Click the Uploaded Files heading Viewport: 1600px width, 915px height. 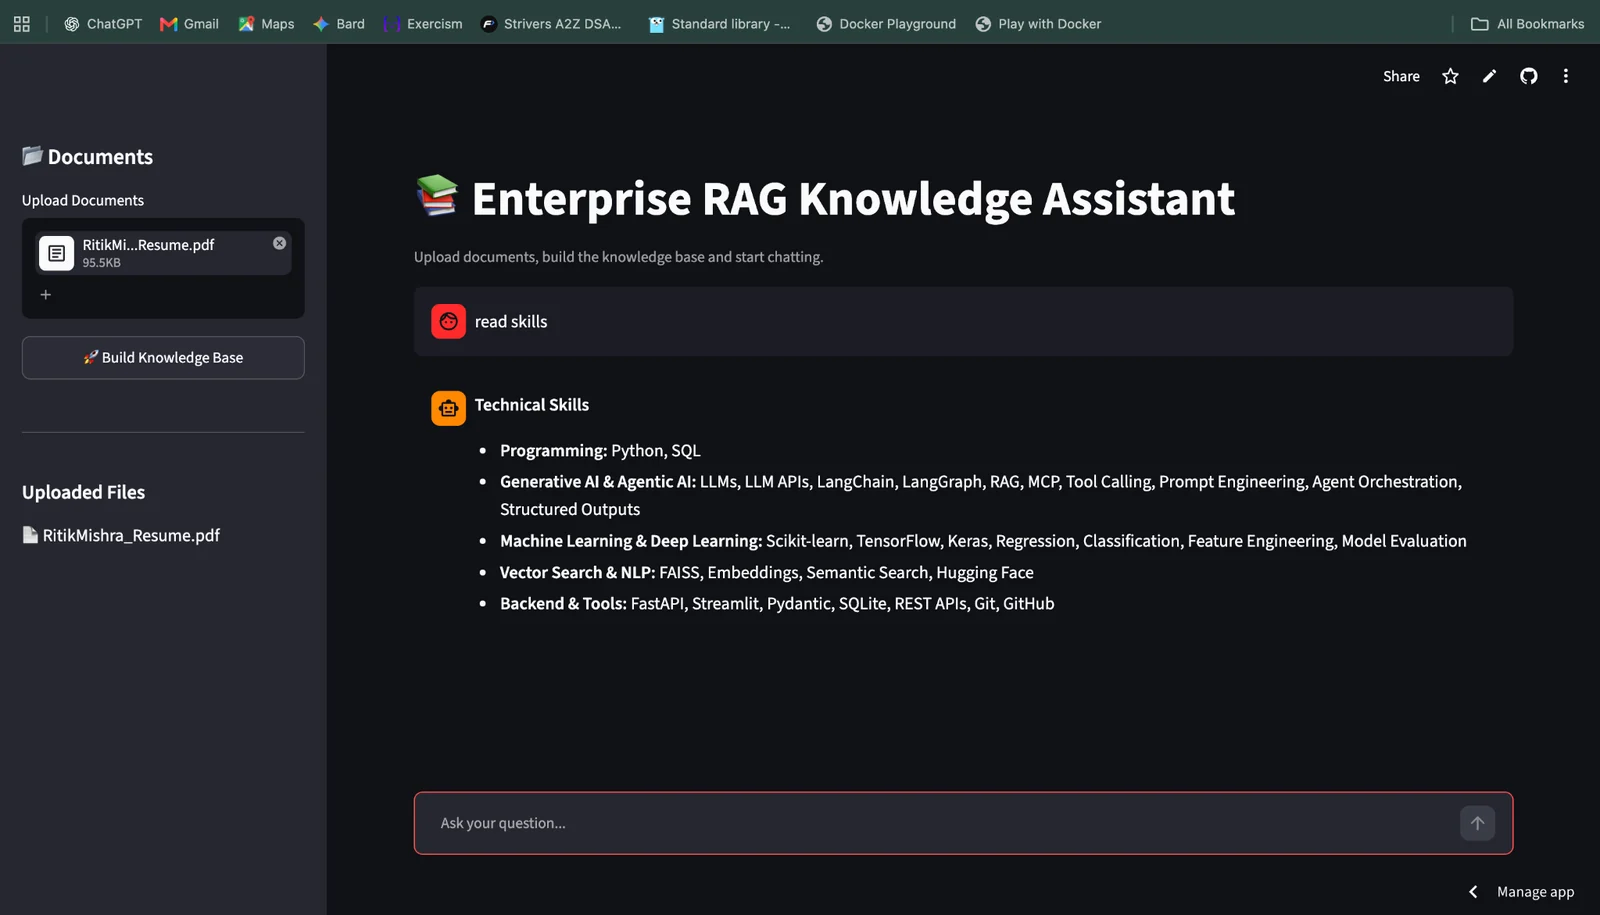(83, 492)
